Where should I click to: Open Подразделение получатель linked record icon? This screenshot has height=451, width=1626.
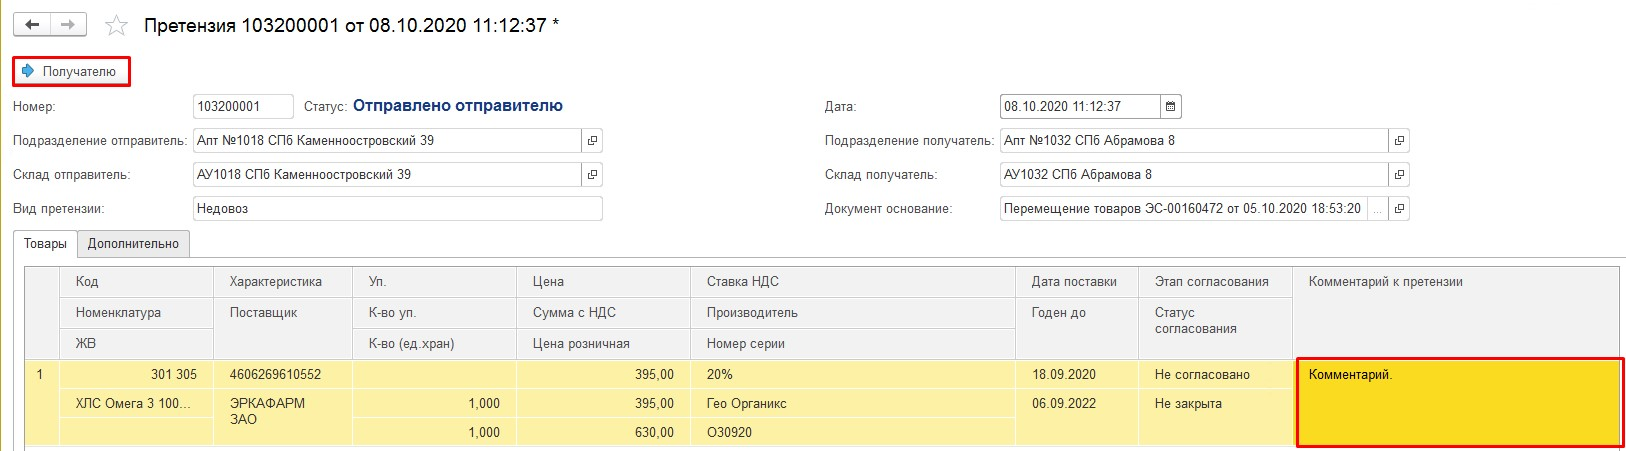point(1399,141)
